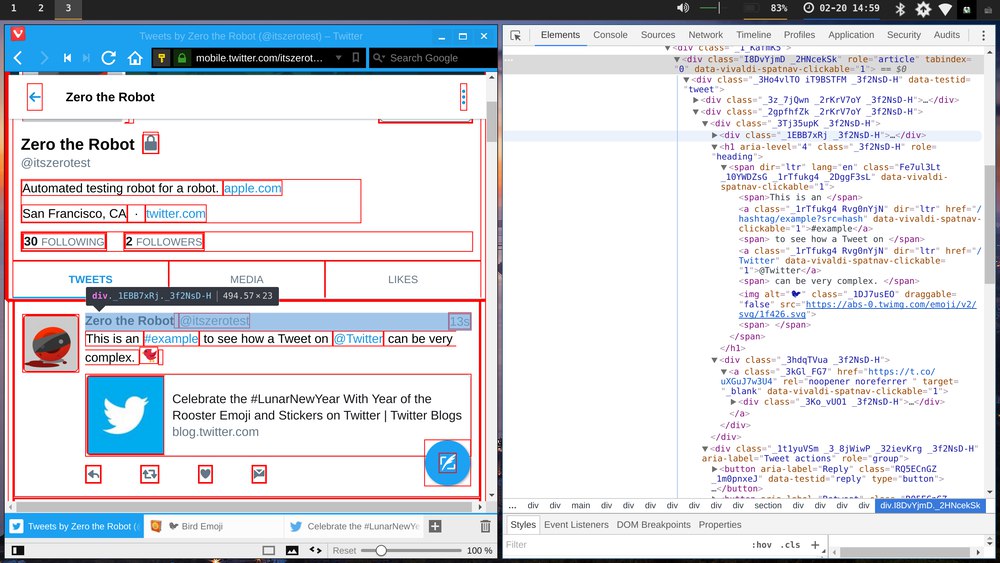Image resolution: width=1000 pixels, height=563 pixels.
Task: Activate the DevTools element inspector
Action: (x=515, y=36)
